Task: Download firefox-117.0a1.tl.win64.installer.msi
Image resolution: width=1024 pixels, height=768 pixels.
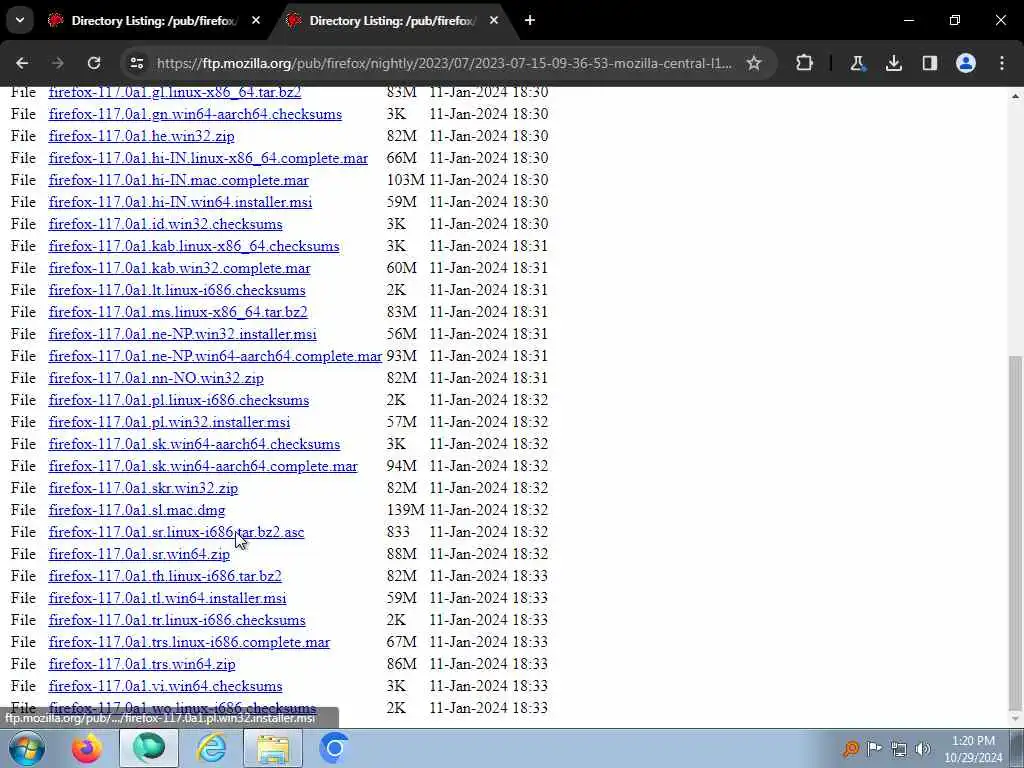Action: click(168, 598)
